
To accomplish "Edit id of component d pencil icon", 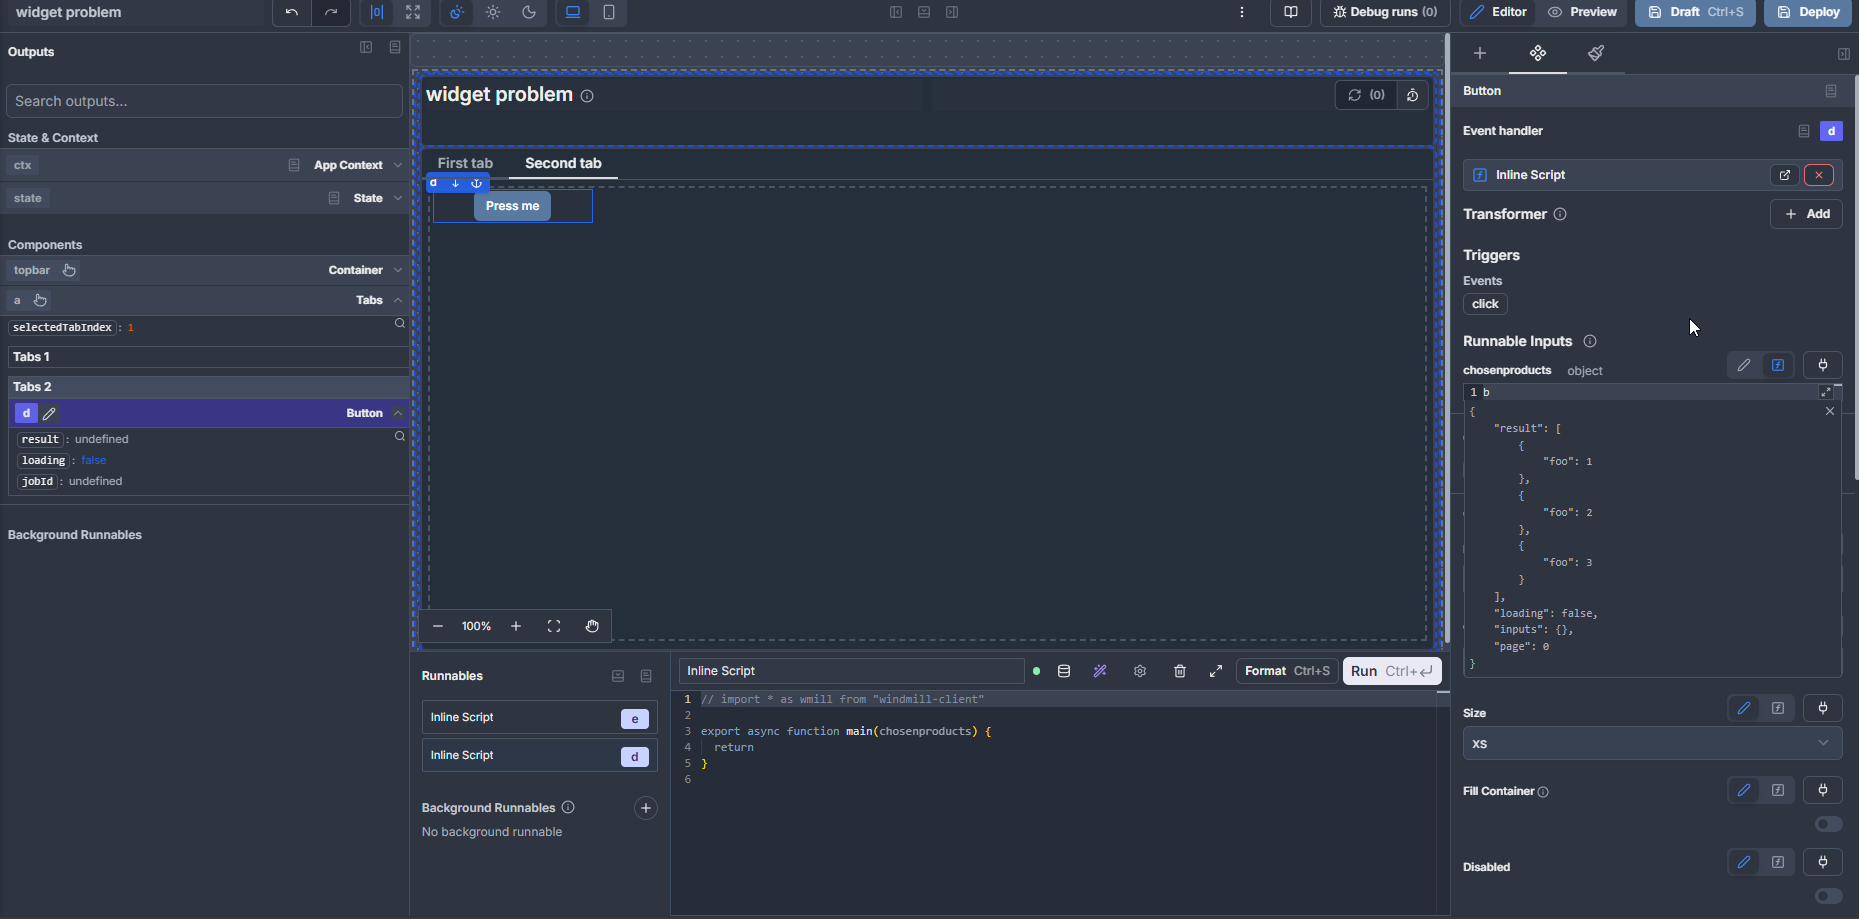I will click(x=49, y=413).
